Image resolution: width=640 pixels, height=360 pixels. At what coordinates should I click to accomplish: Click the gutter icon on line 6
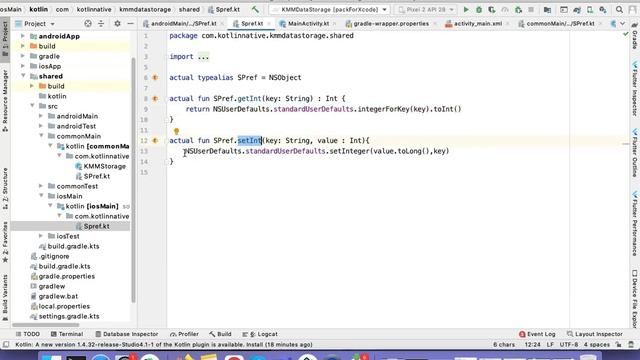pos(155,78)
